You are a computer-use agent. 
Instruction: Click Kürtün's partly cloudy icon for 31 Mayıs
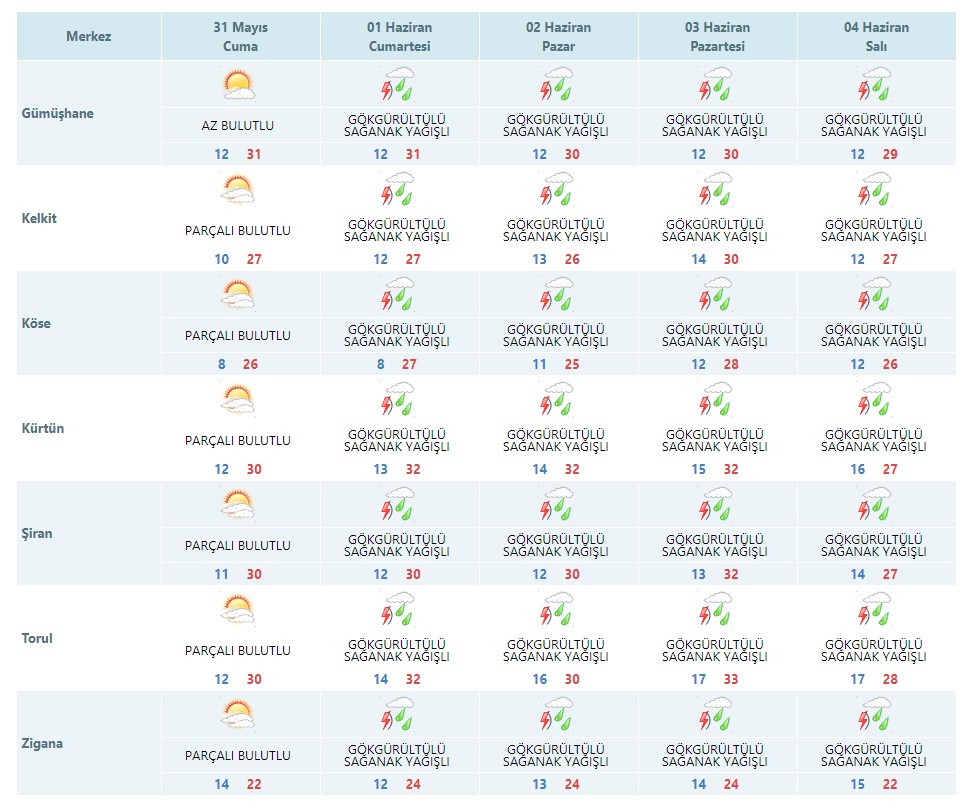[238, 400]
